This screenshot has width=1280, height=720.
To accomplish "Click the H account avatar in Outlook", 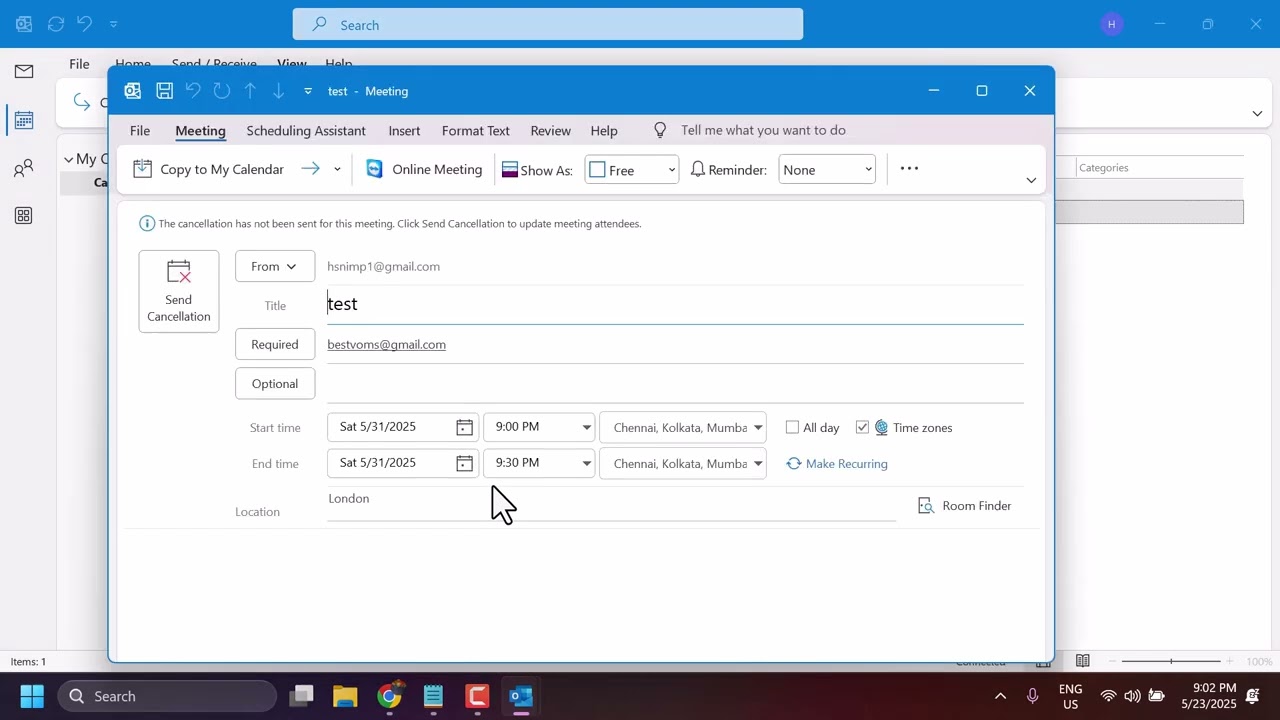I will (1112, 24).
